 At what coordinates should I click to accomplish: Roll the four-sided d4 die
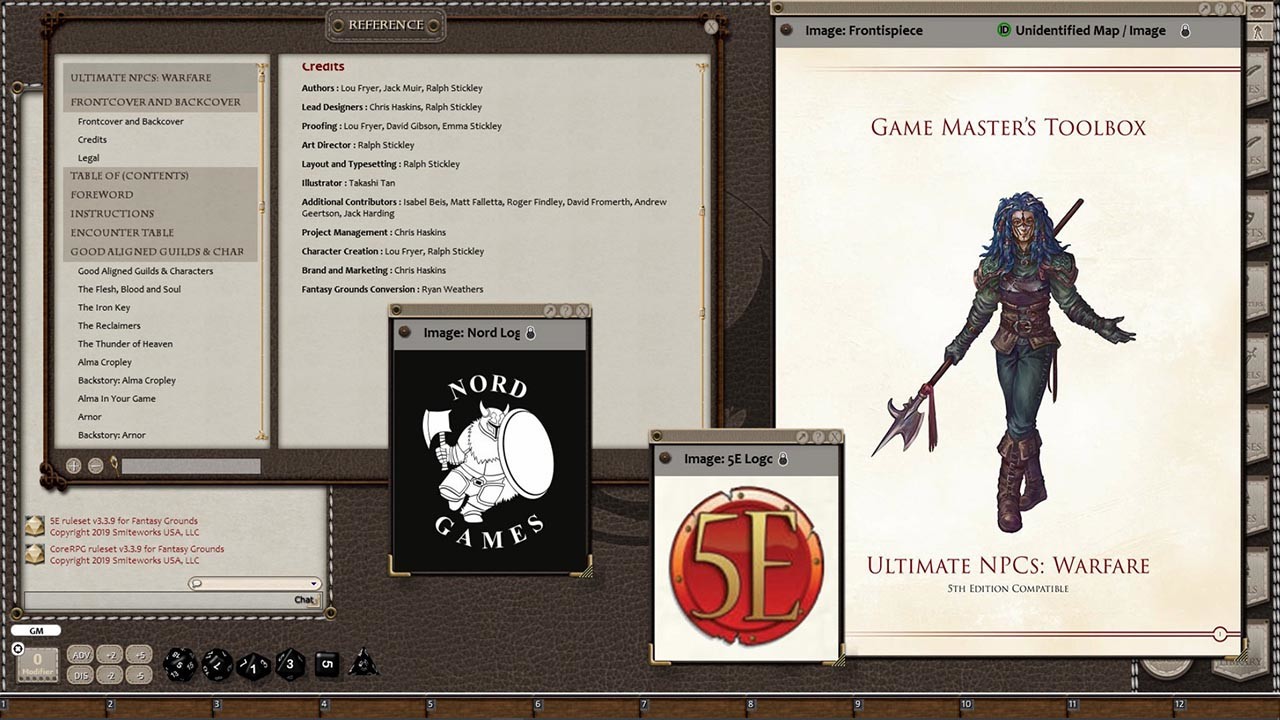click(x=364, y=663)
